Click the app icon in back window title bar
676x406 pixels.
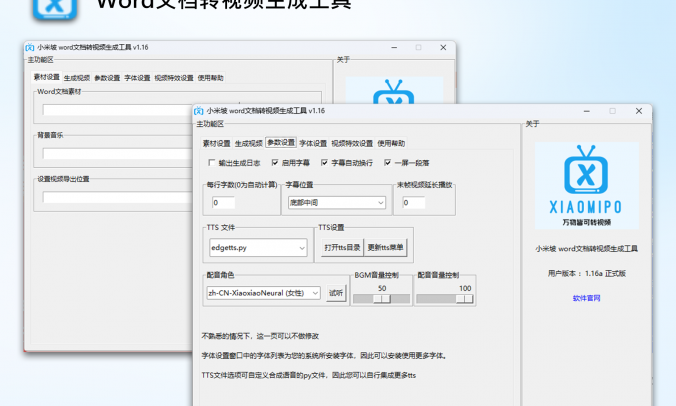(29, 47)
